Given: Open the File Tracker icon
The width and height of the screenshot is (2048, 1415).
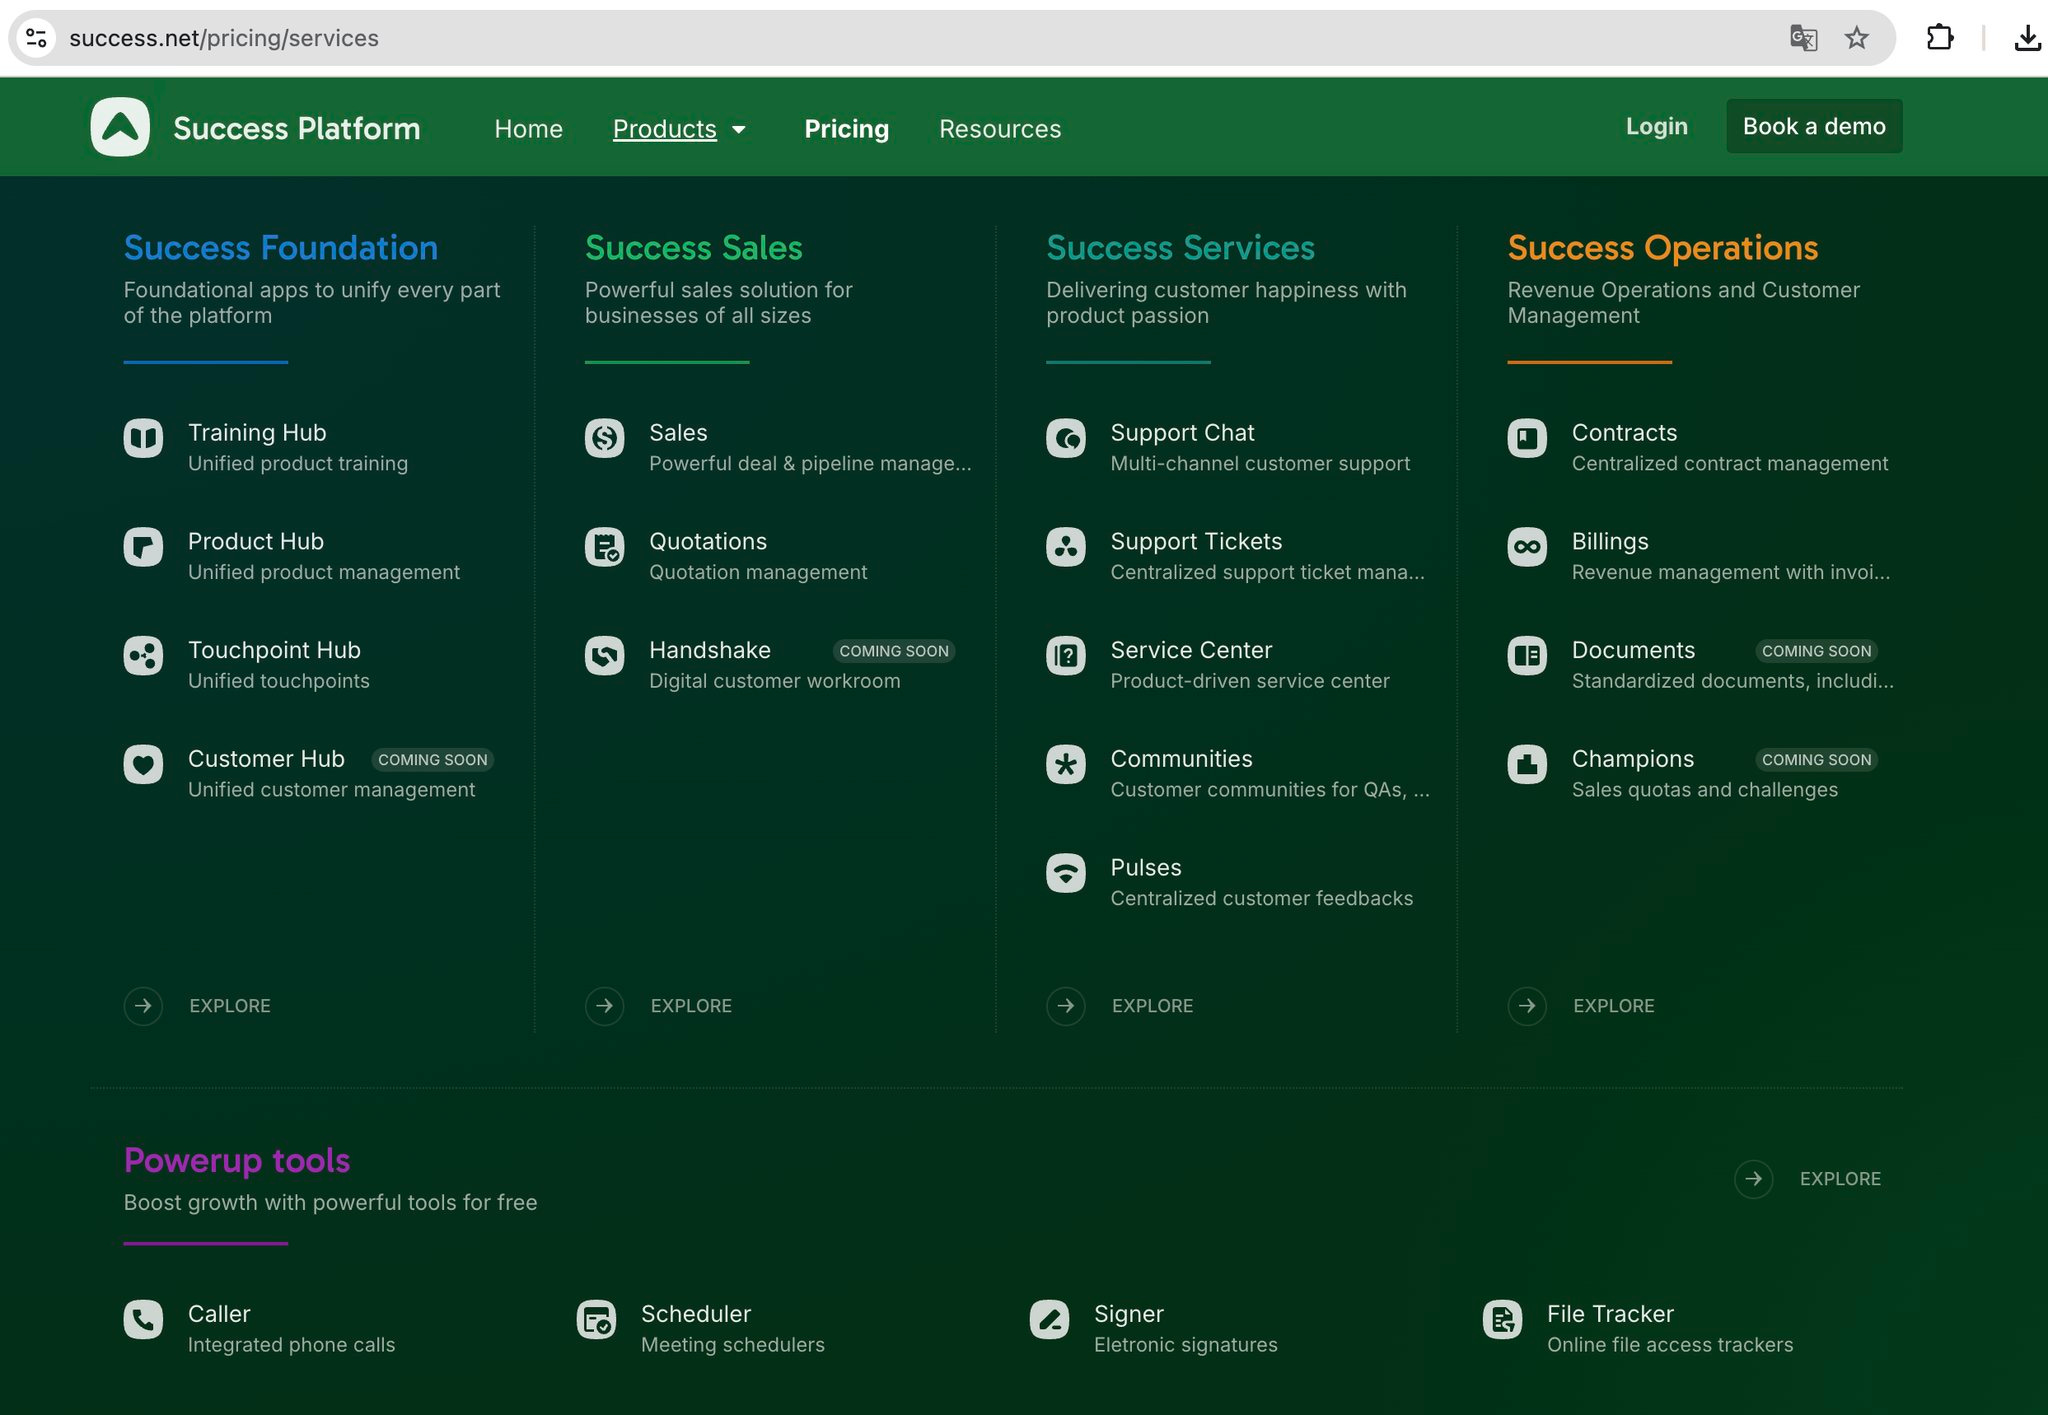Looking at the screenshot, I should coord(1502,1319).
